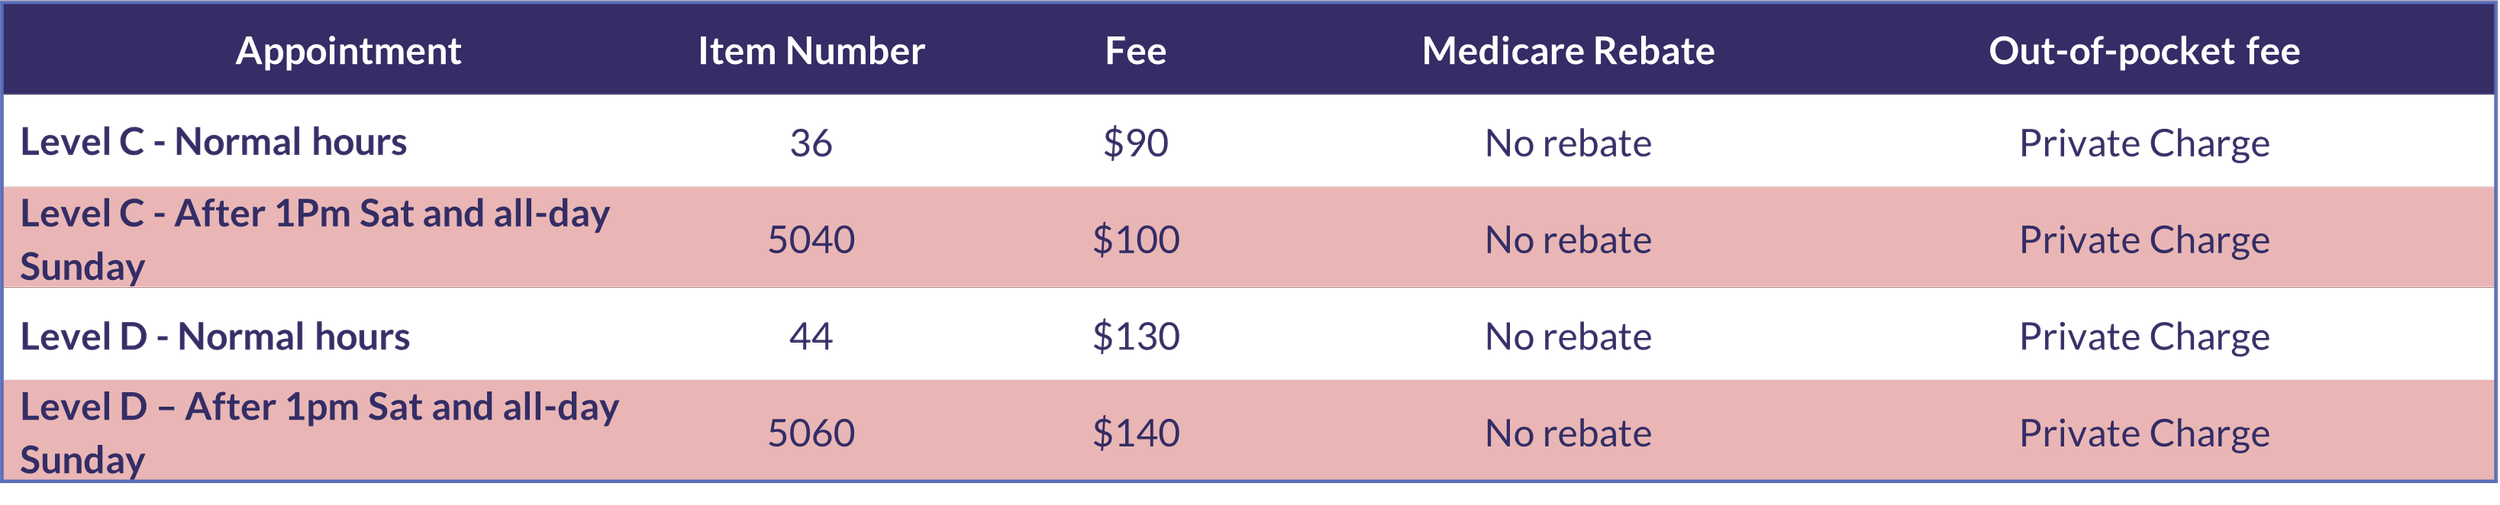The width and height of the screenshot is (2500, 505).
Task: Click item number 44
Action: [811, 337]
